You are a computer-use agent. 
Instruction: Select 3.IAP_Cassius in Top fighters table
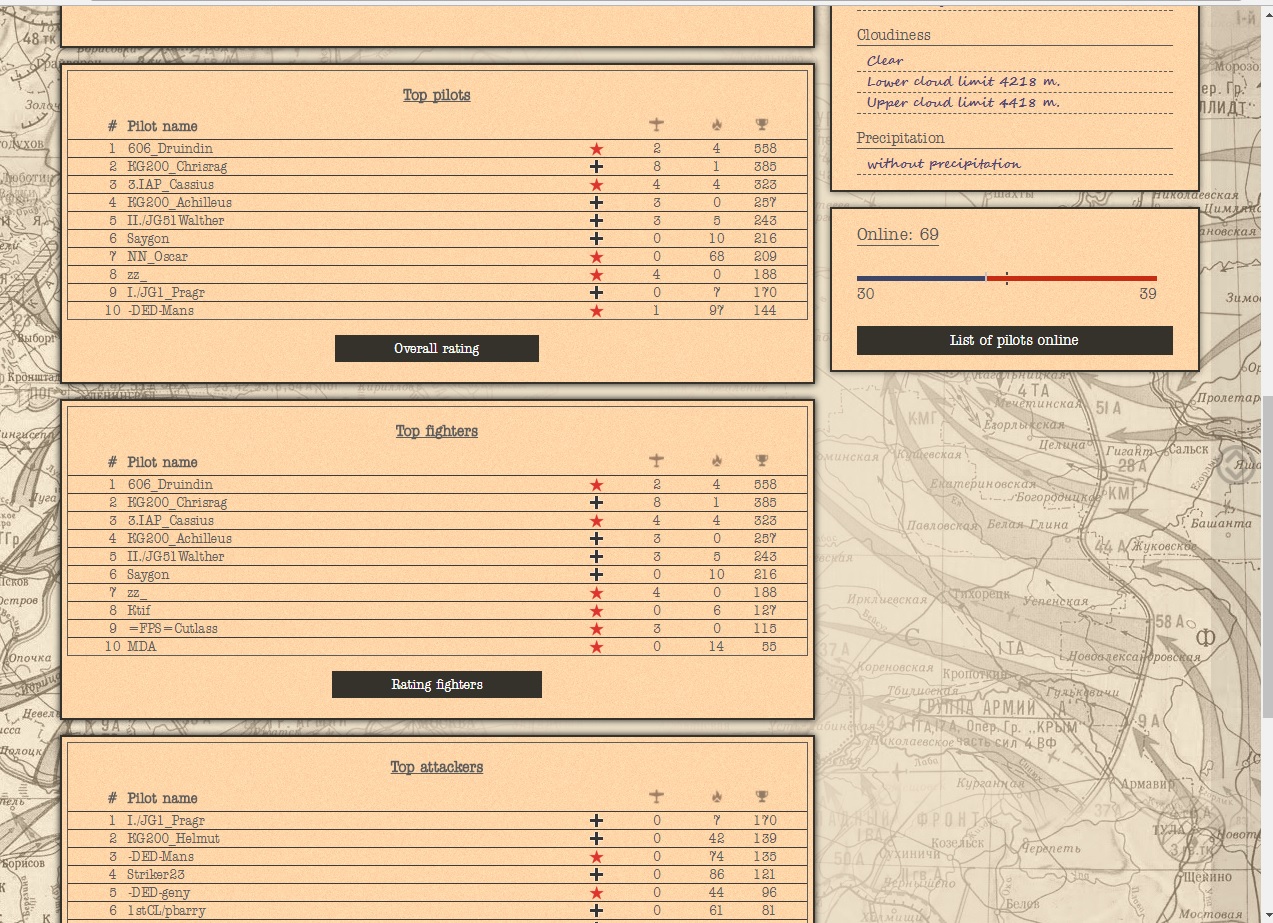tap(170, 521)
